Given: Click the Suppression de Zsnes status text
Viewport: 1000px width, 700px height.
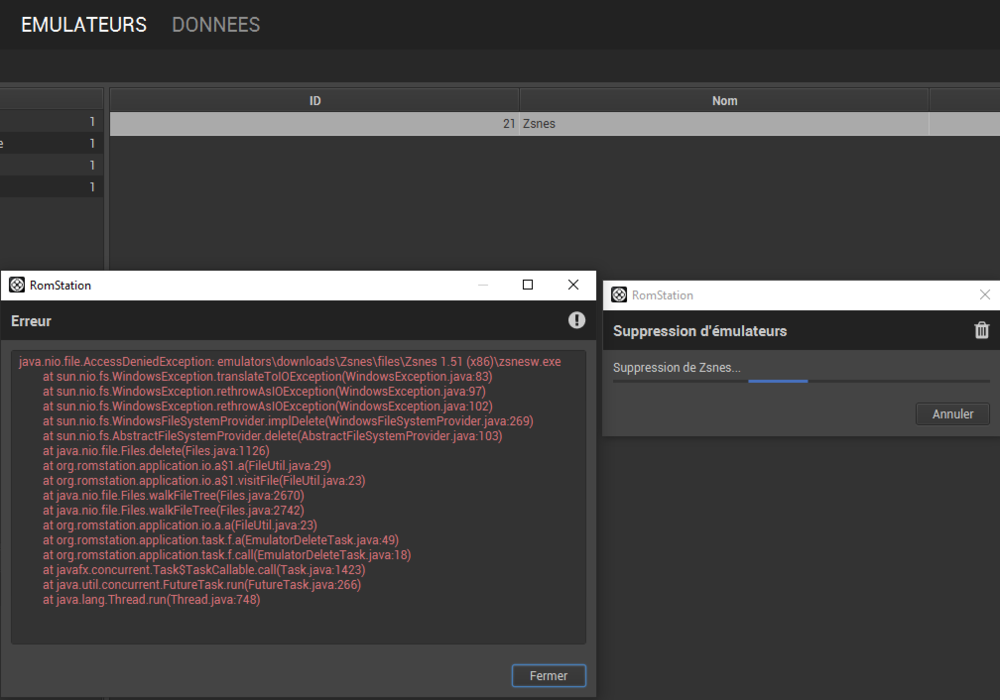Looking at the screenshot, I should [677, 367].
